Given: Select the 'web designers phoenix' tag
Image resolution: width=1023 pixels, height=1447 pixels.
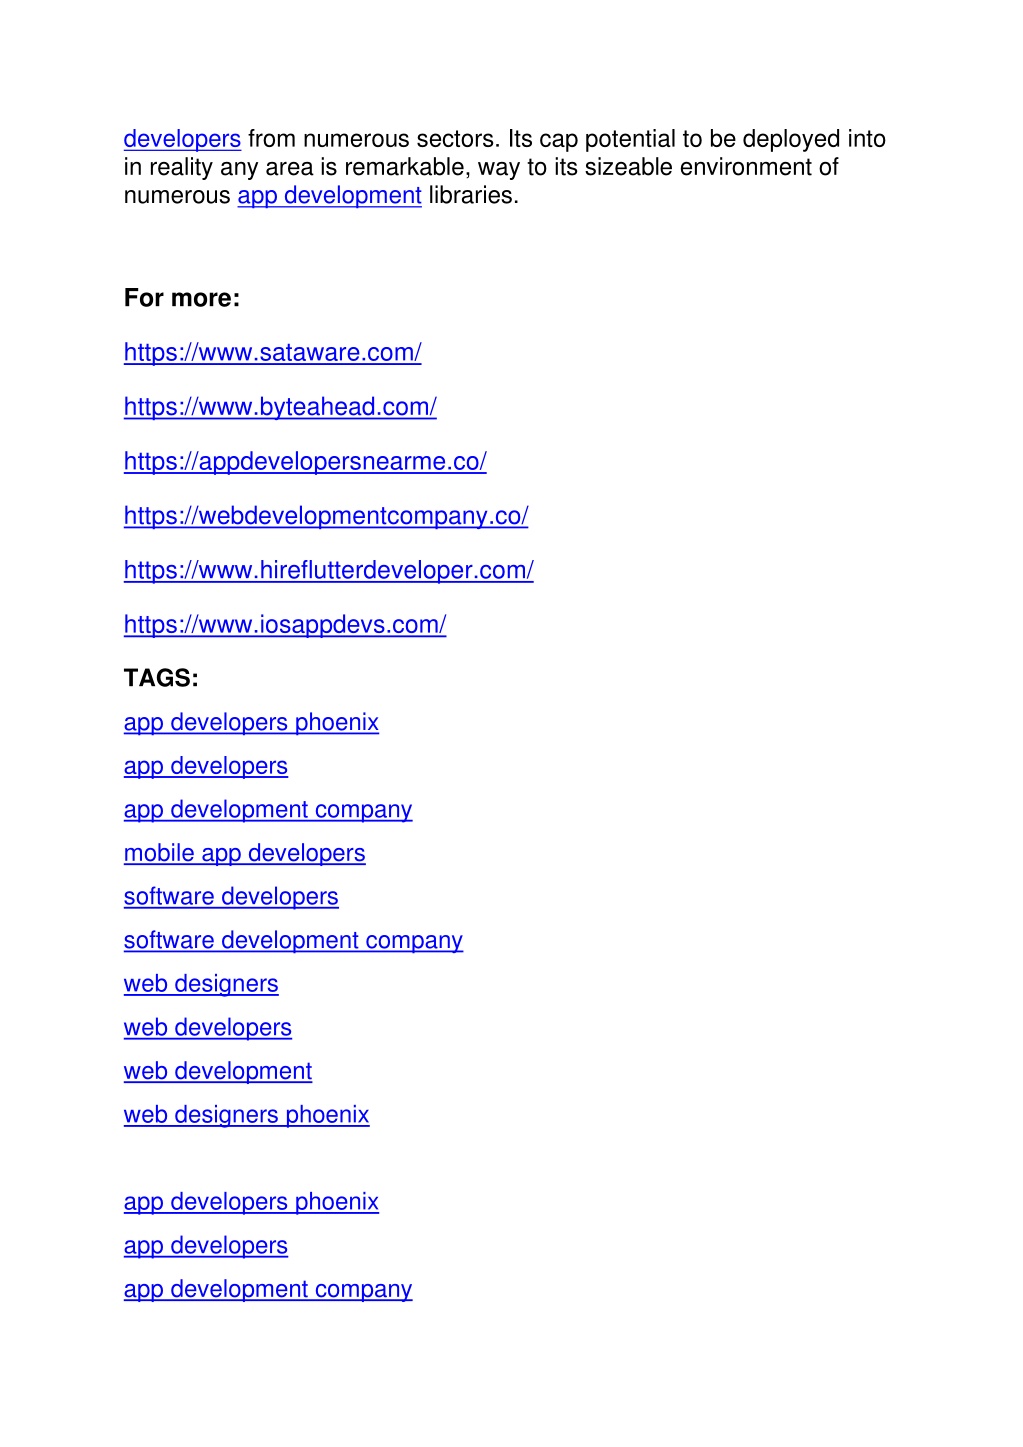Looking at the screenshot, I should point(247,1115).
